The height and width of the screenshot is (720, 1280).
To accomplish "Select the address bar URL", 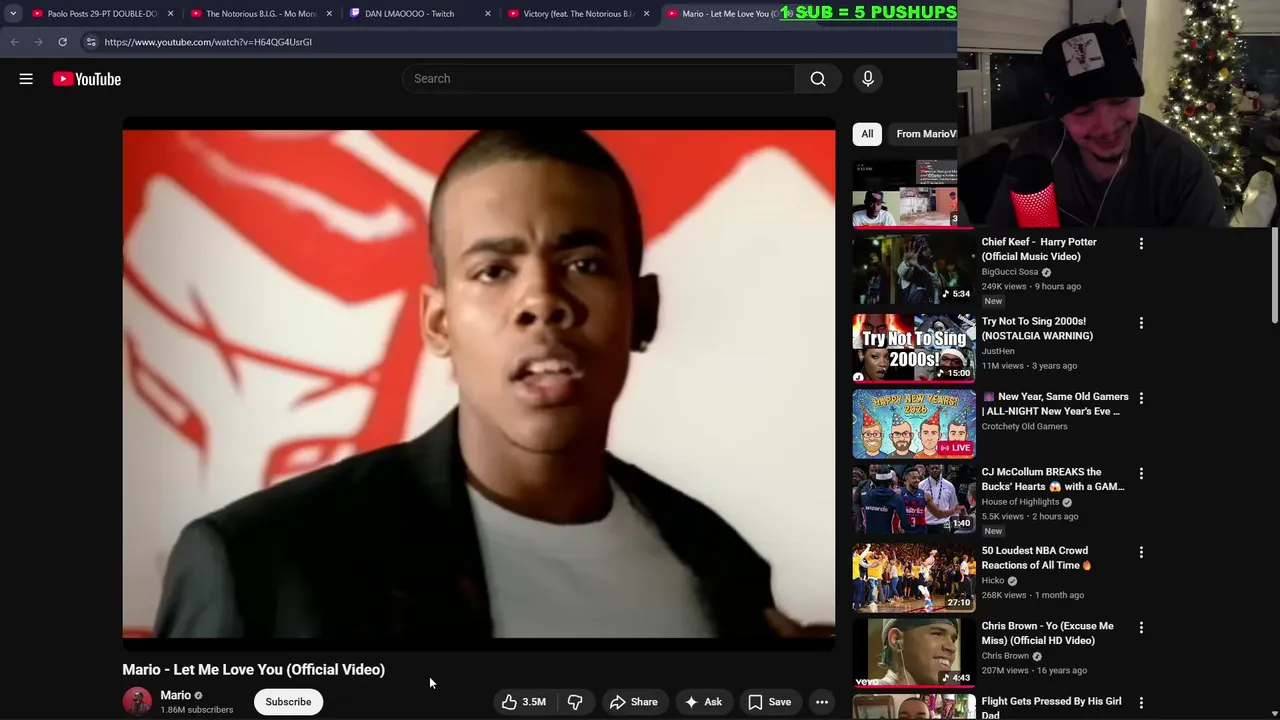I will [208, 42].
